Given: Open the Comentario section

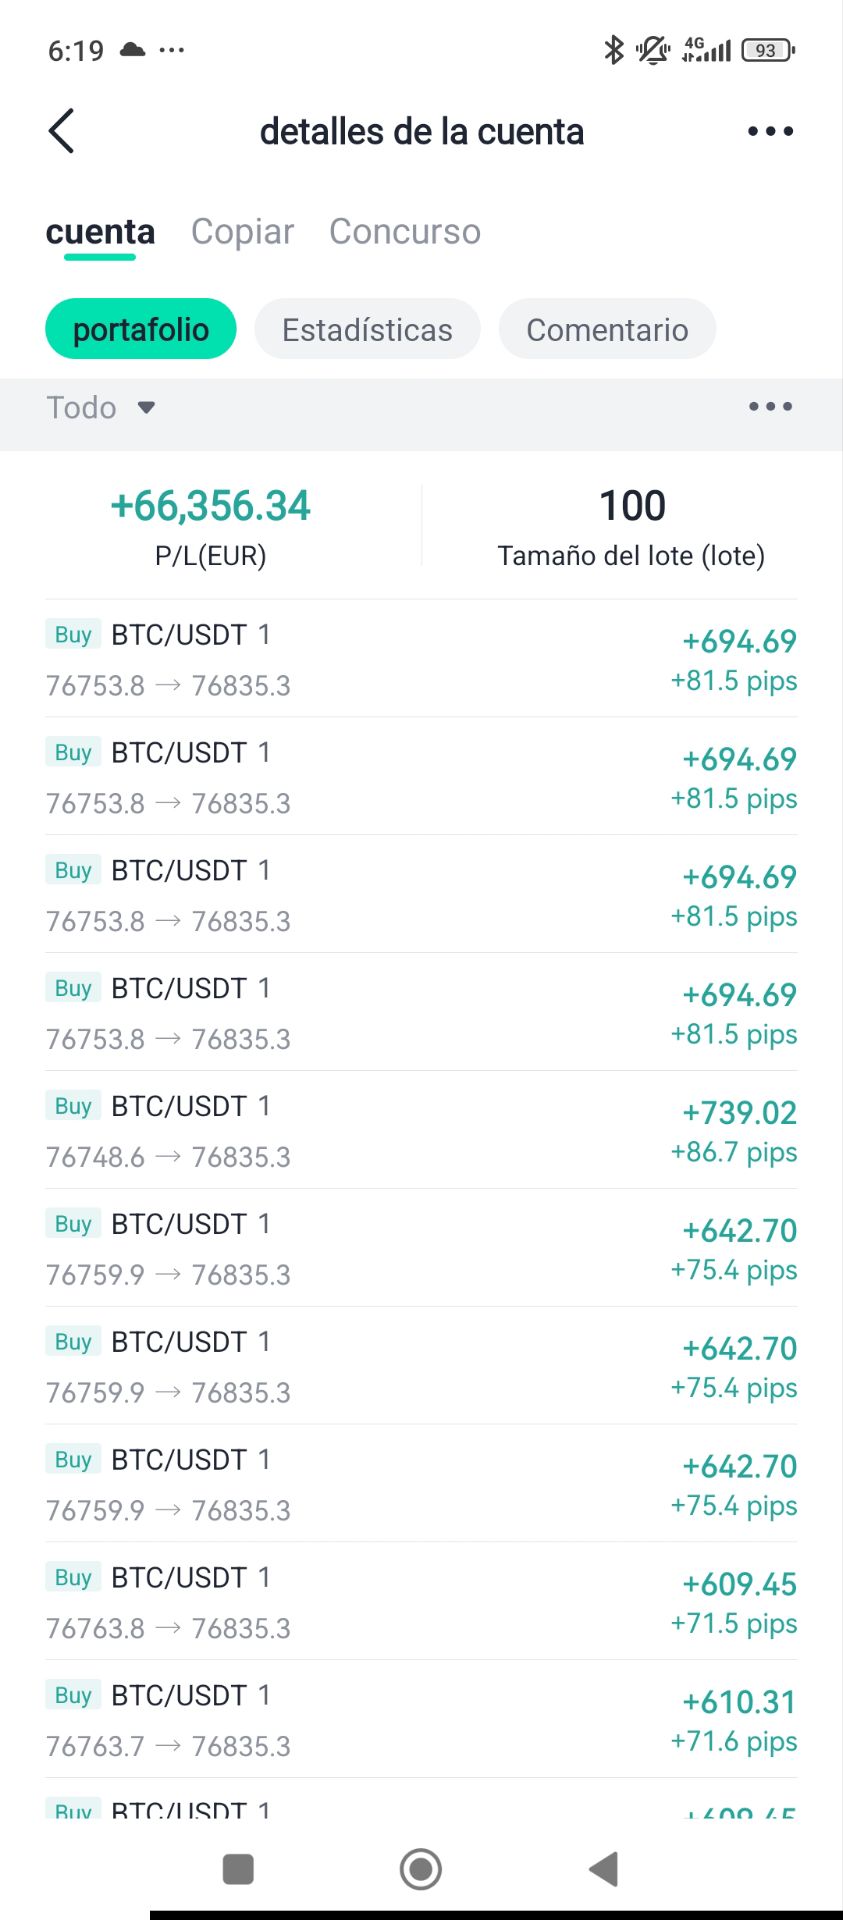Looking at the screenshot, I should [x=607, y=329].
